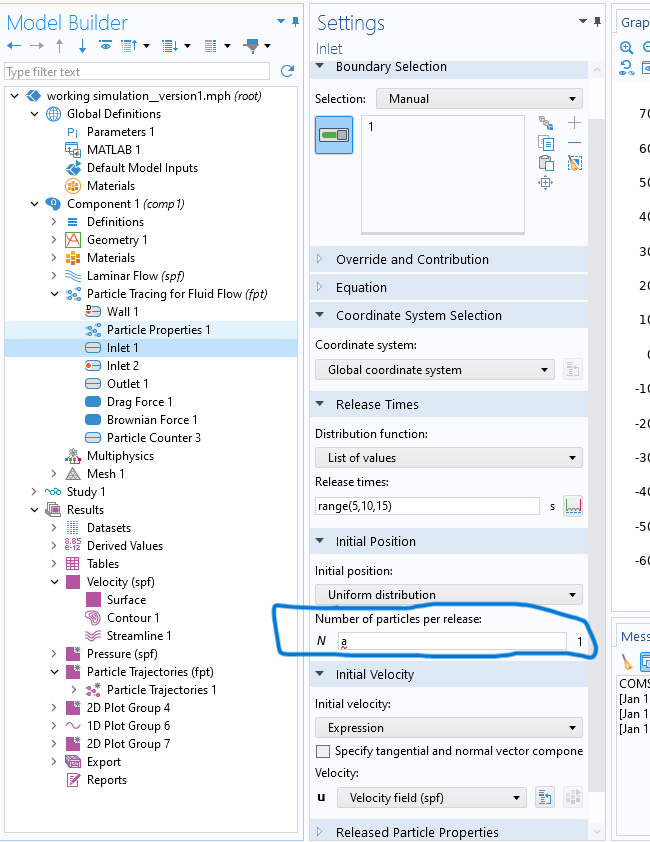Click the Copy Selection icon
Viewport: 650px width, 842px height.
click(x=546, y=143)
